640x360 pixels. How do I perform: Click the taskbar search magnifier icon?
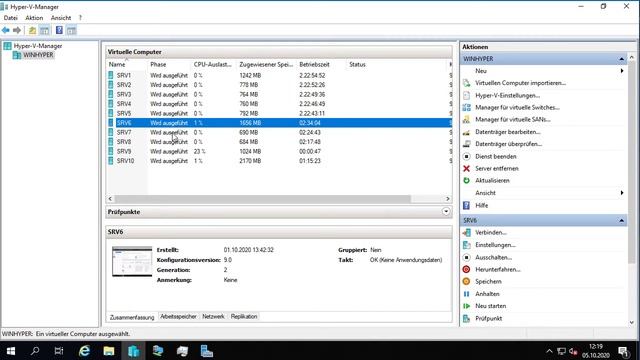pyautogui.click(x=35, y=351)
